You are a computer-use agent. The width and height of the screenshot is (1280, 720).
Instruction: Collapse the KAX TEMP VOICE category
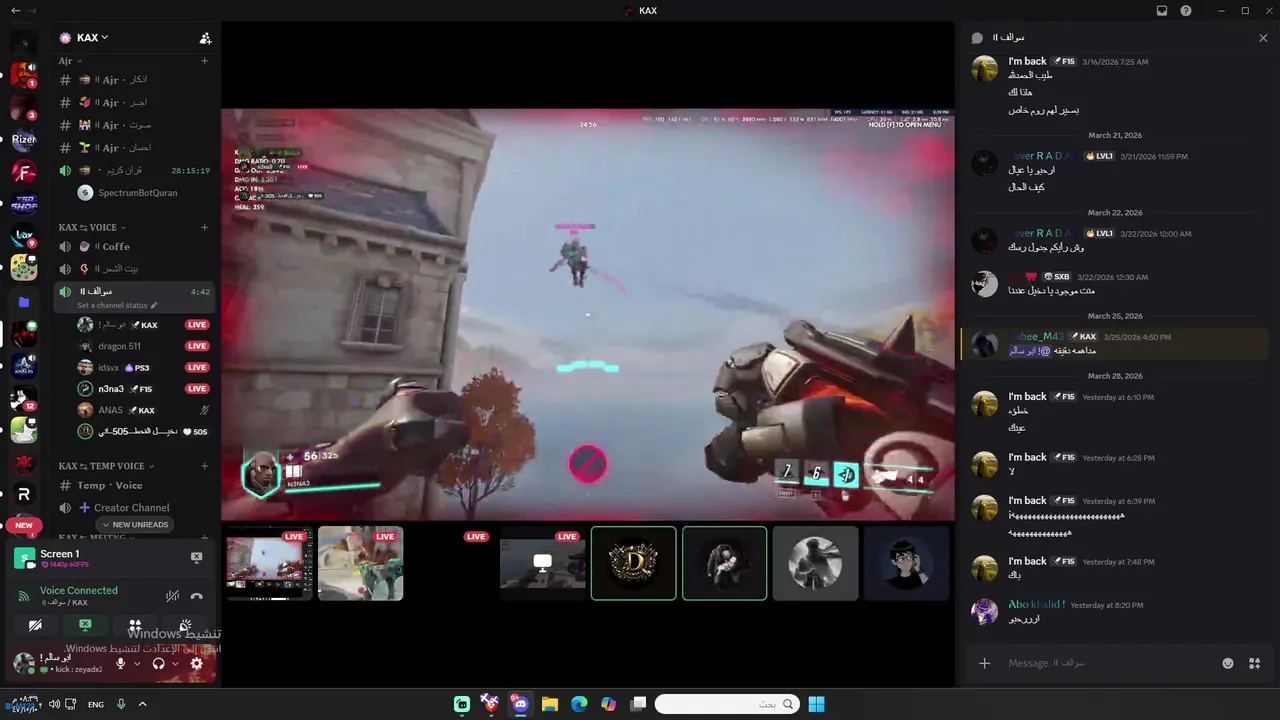click(x=107, y=466)
